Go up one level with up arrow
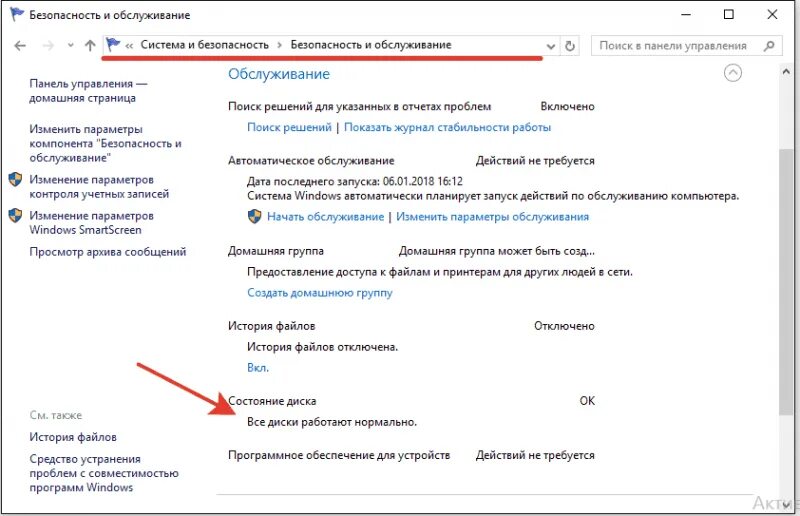This screenshot has height=516, width=800. click(x=90, y=46)
